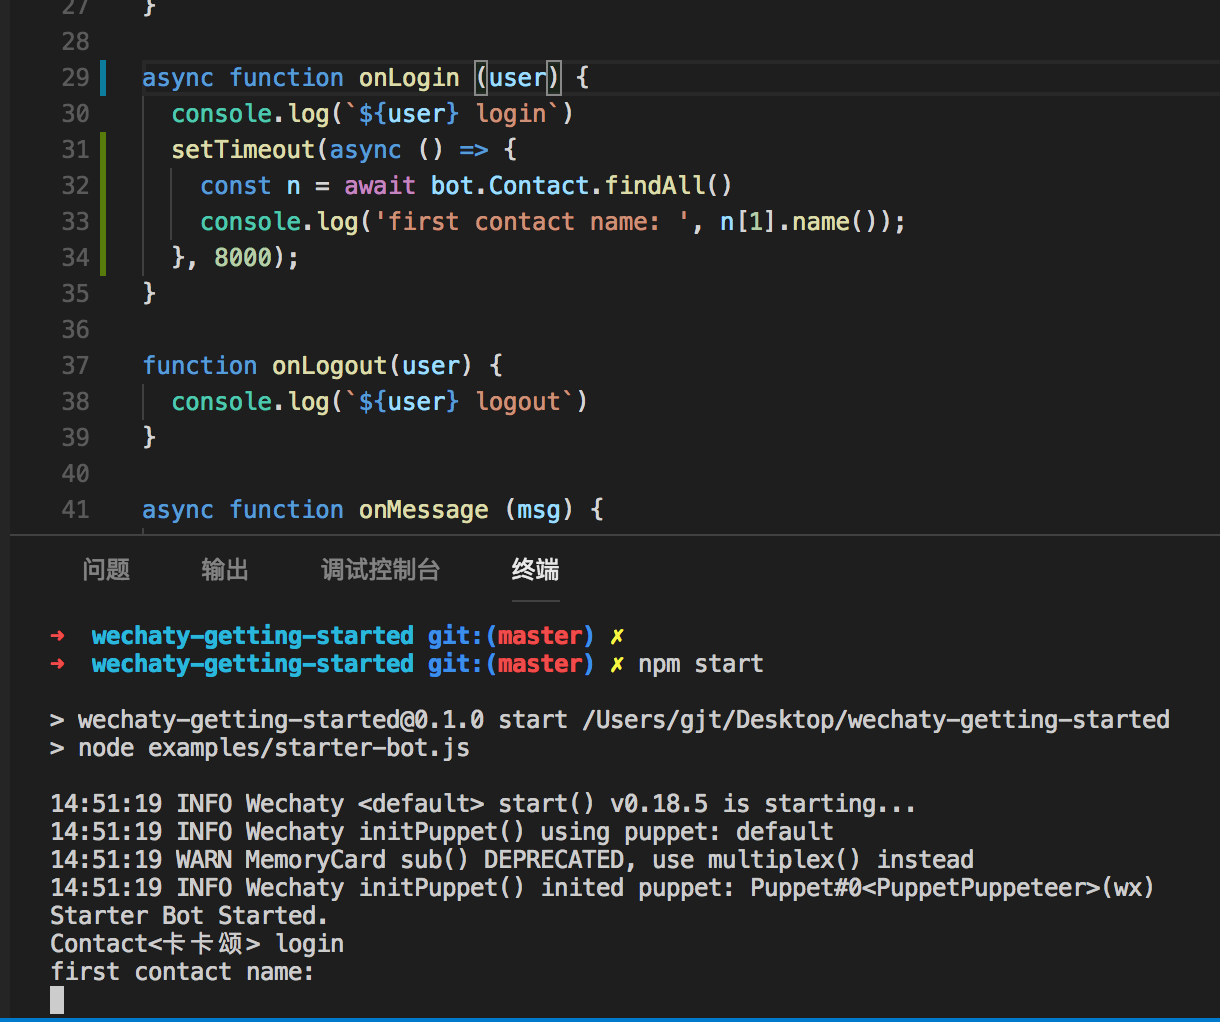Click the master branch label in the terminal prompt
Screen dimensions: 1220x1022
click(540, 663)
